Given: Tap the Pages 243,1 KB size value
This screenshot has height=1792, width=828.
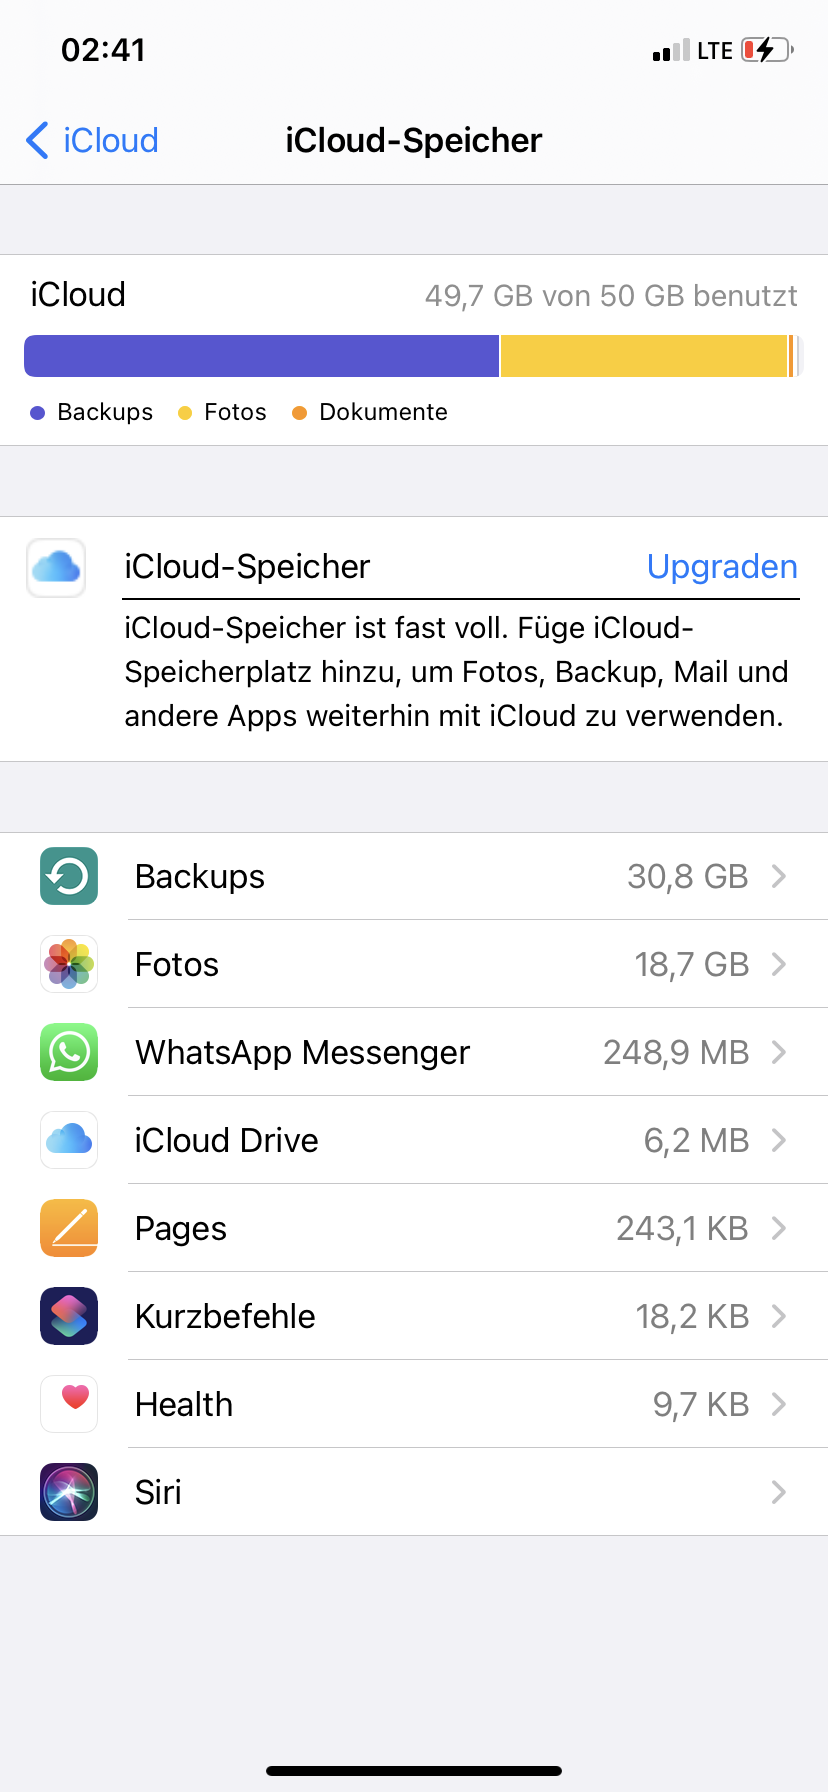Looking at the screenshot, I should click(x=682, y=1228).
